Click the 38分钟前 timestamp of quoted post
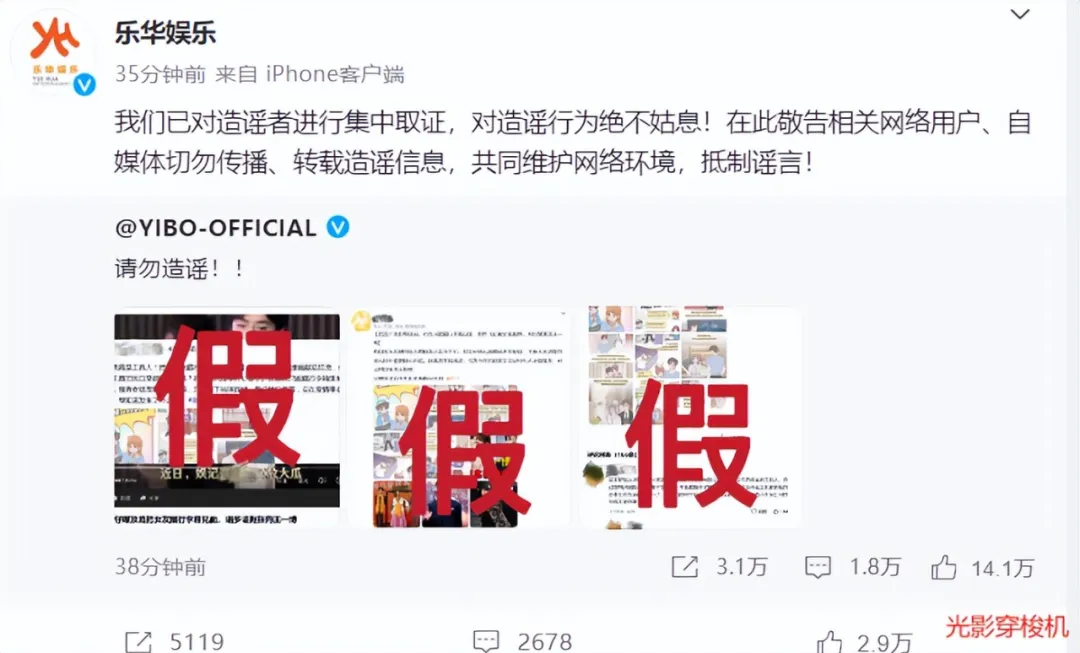Viewport: 1080px width, 653px height. pos(160,567)
